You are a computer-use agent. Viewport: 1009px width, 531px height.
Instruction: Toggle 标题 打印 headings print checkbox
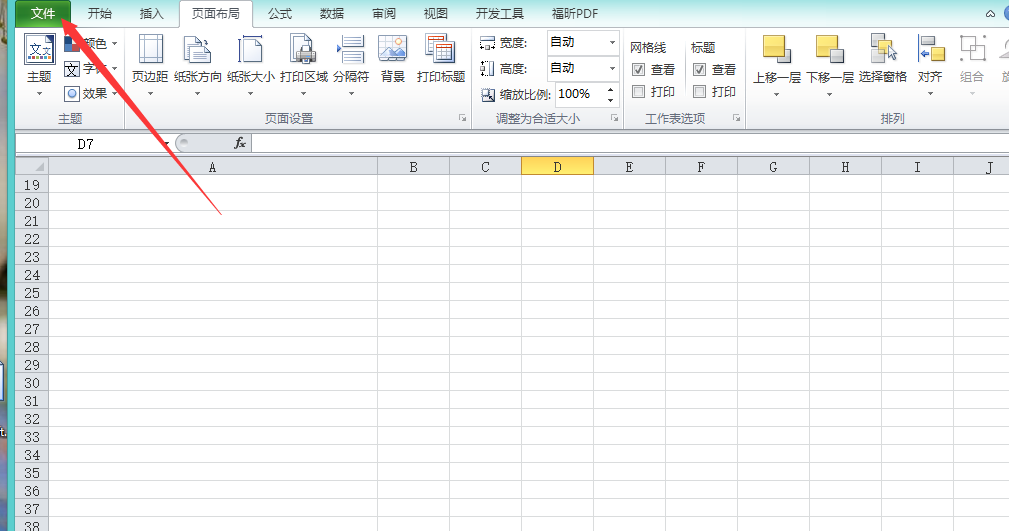(x=699, y=91)
